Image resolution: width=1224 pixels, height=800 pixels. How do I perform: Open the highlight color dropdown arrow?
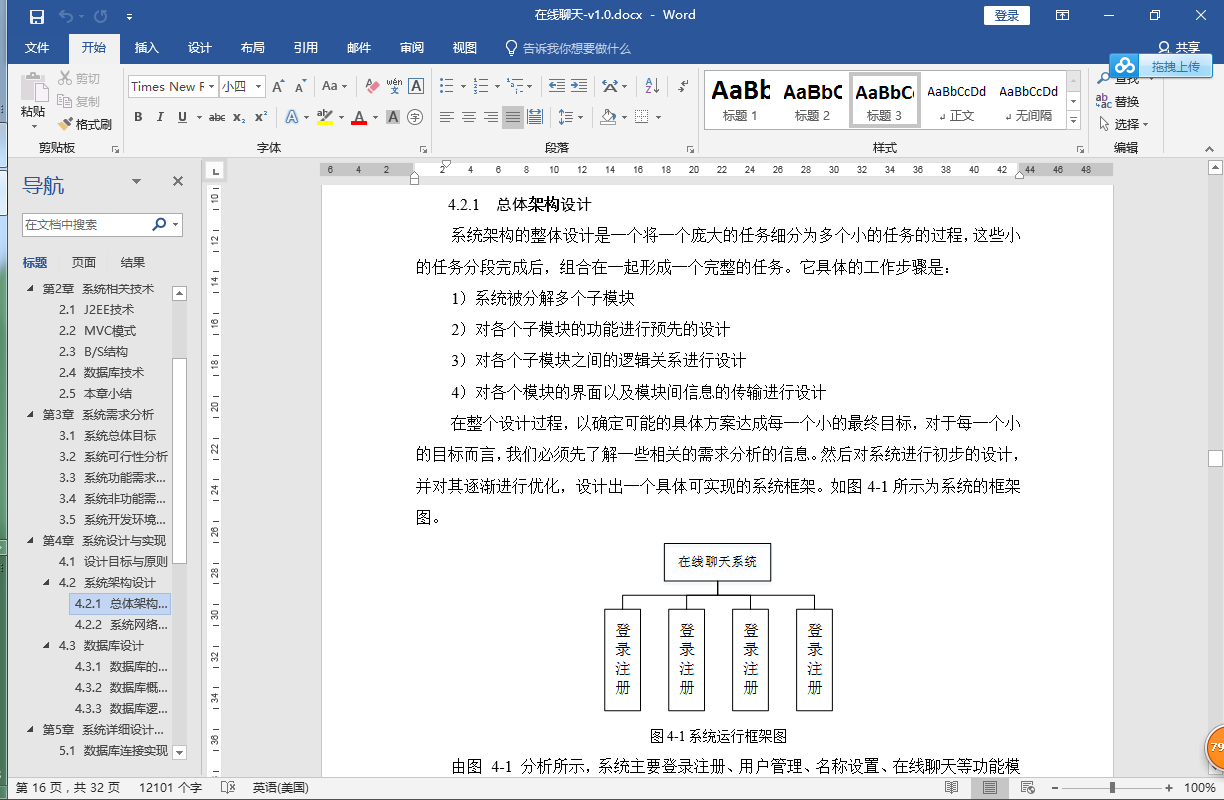(x=340, y=118)
